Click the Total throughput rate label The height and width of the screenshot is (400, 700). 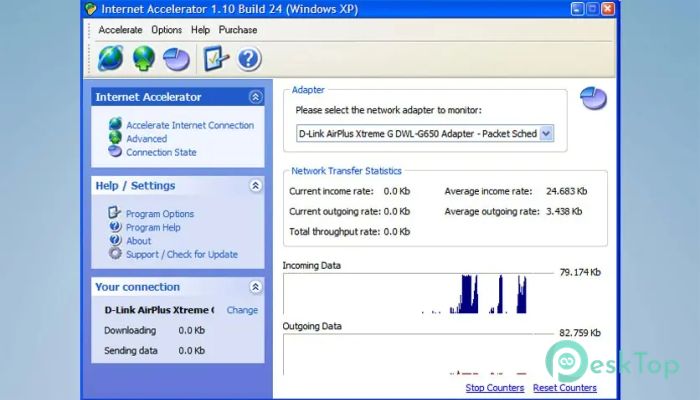(x=334, y=231)
